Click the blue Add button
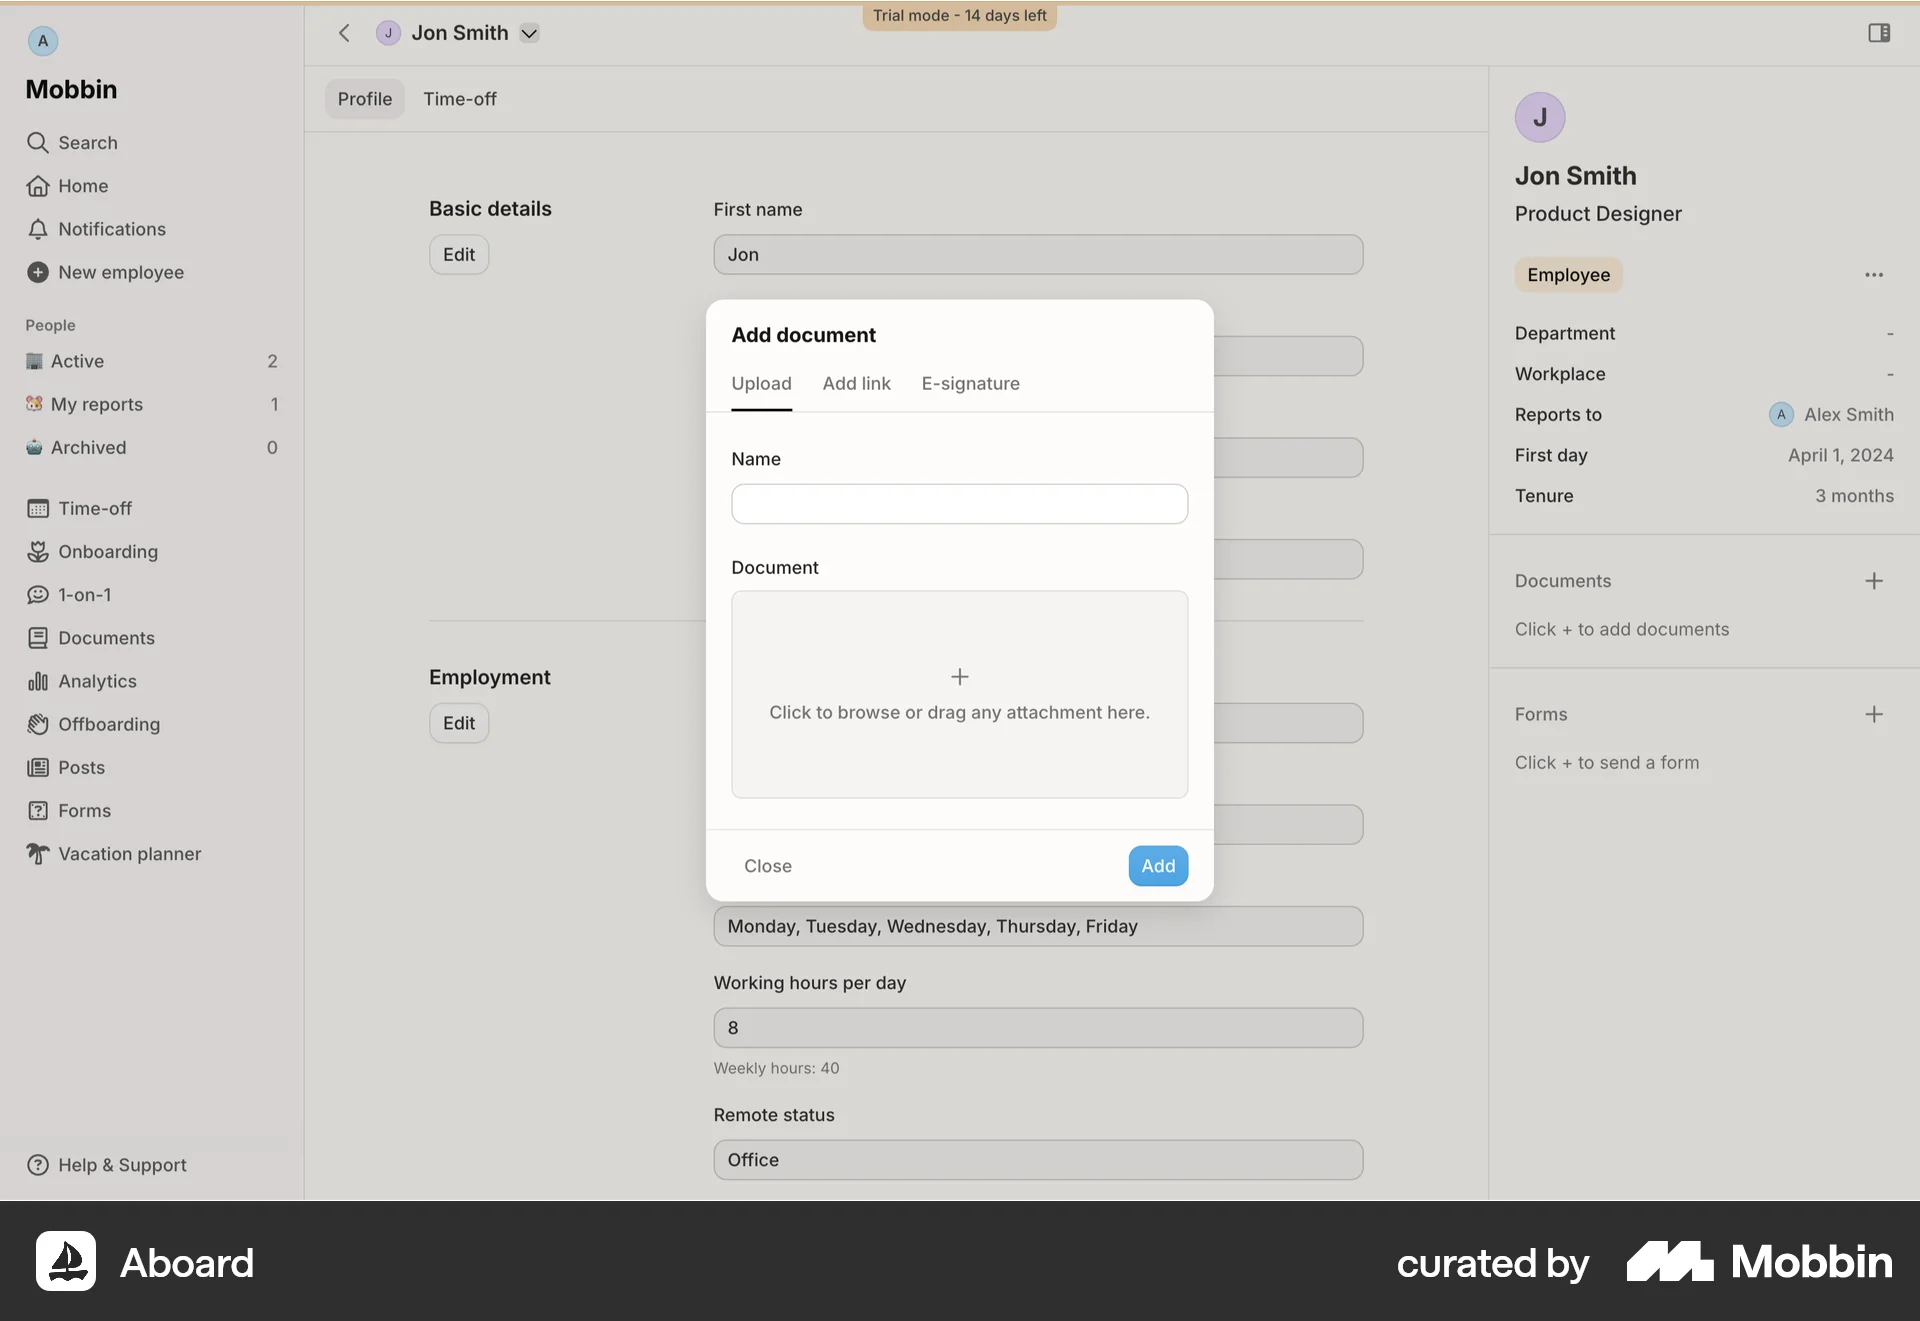 click(1157, 865)
